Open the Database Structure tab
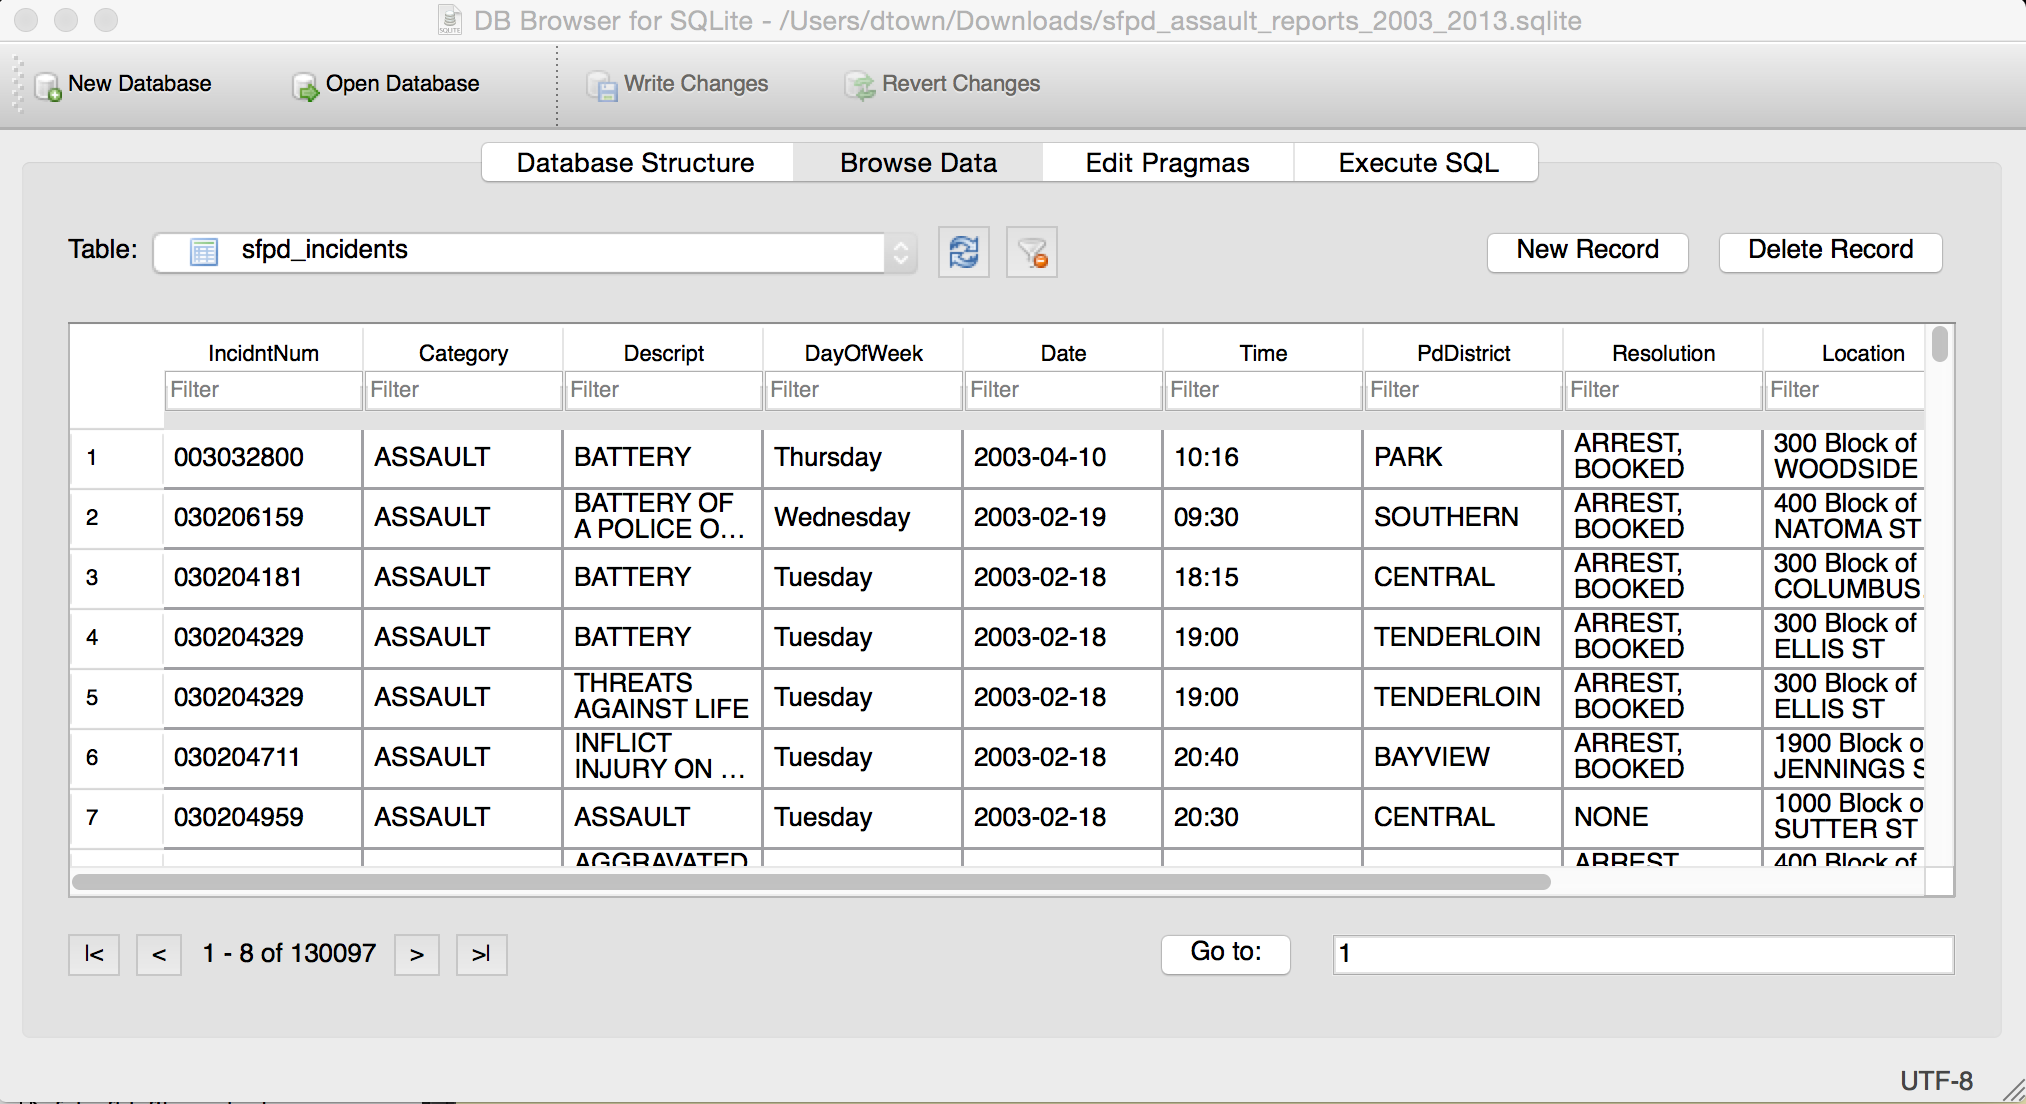 click(635, 162)
